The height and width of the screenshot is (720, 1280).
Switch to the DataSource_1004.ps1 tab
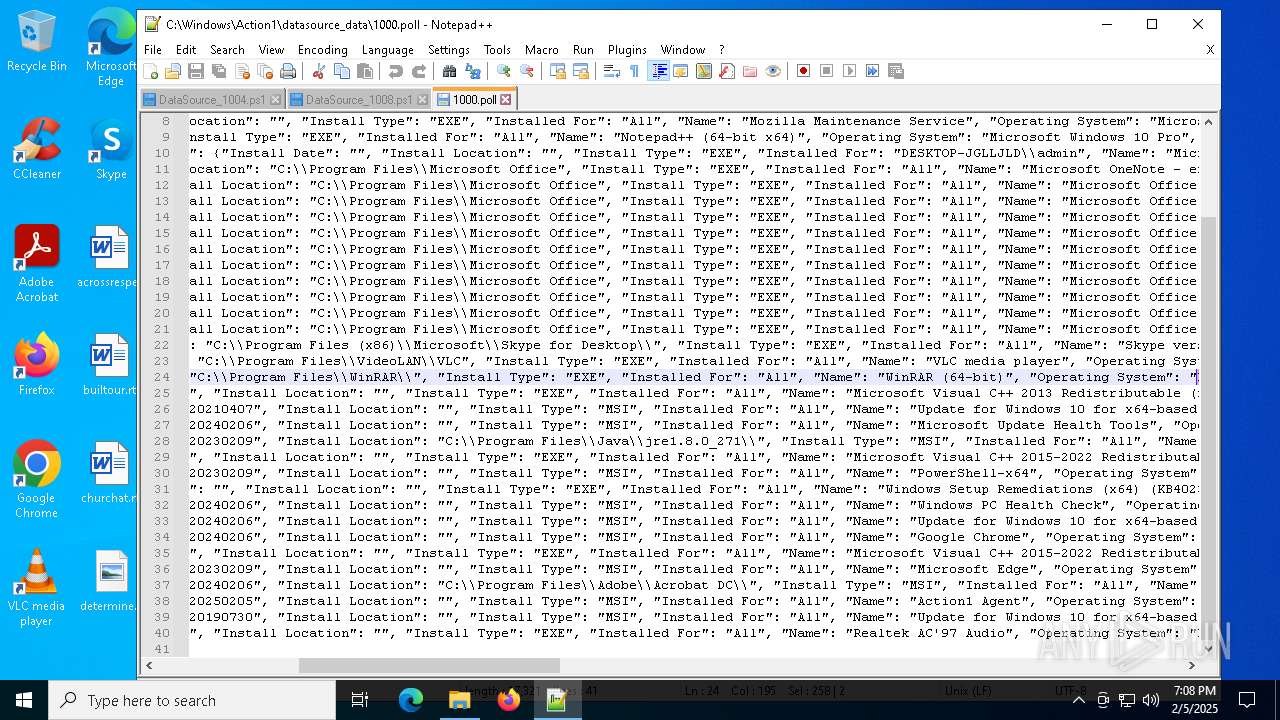click(212, 100)
